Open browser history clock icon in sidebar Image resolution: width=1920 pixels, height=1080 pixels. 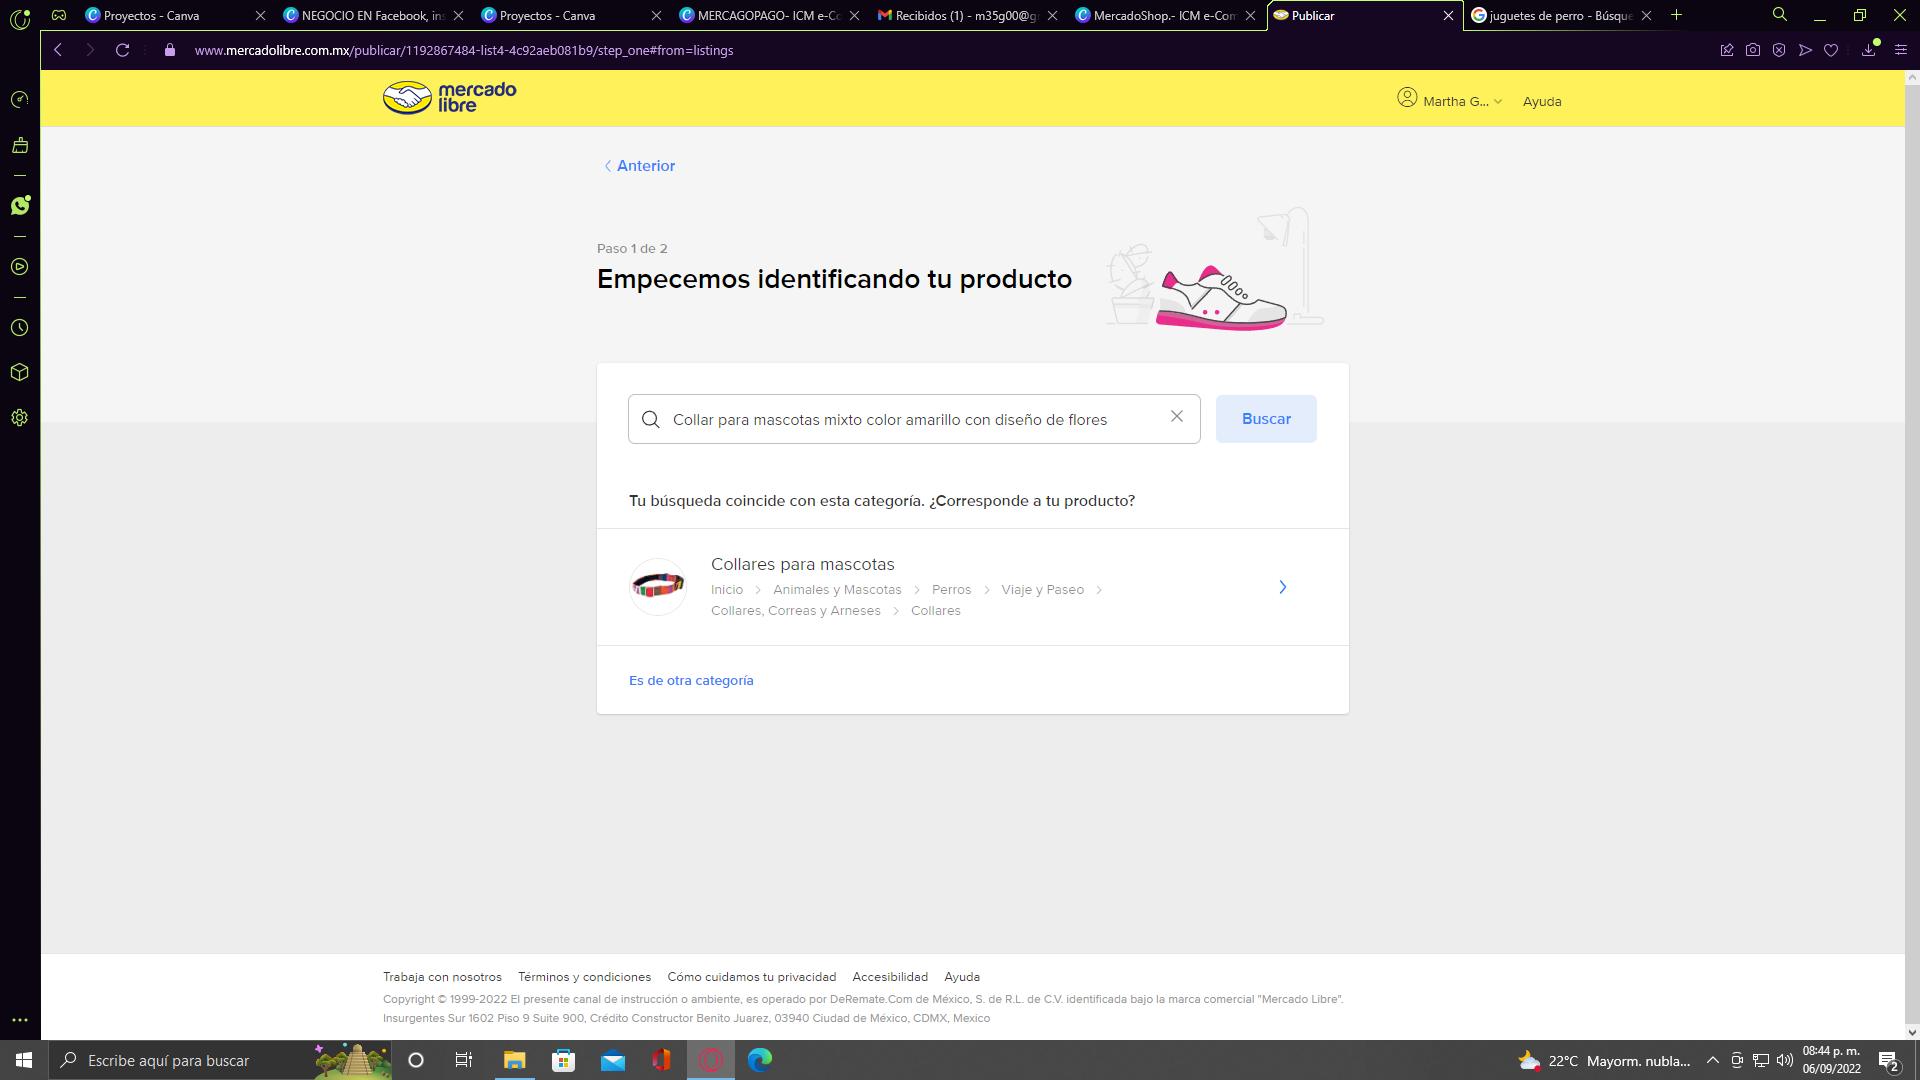19,328
